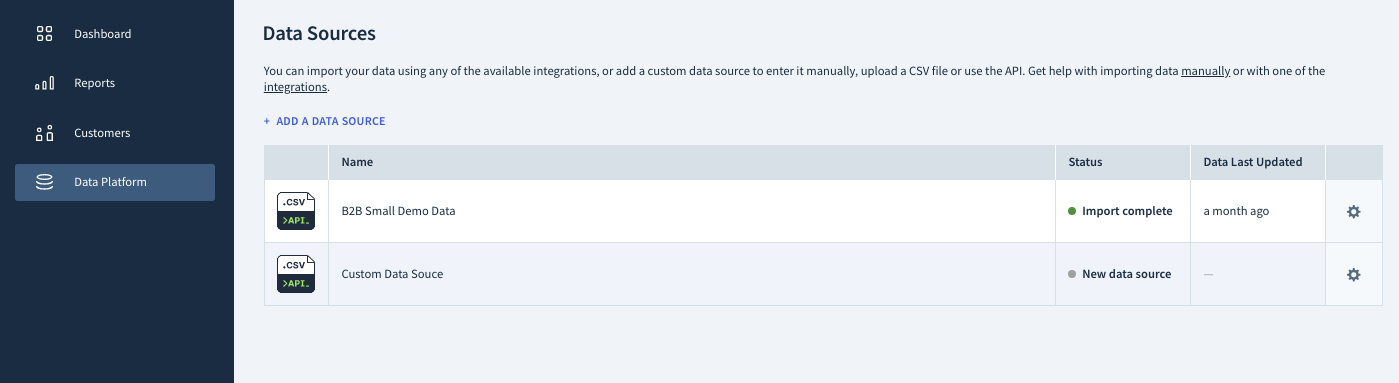Open settings gear for Custom Data Souce
This screenshot has height=383, width=1399.
pos(1353,274)
